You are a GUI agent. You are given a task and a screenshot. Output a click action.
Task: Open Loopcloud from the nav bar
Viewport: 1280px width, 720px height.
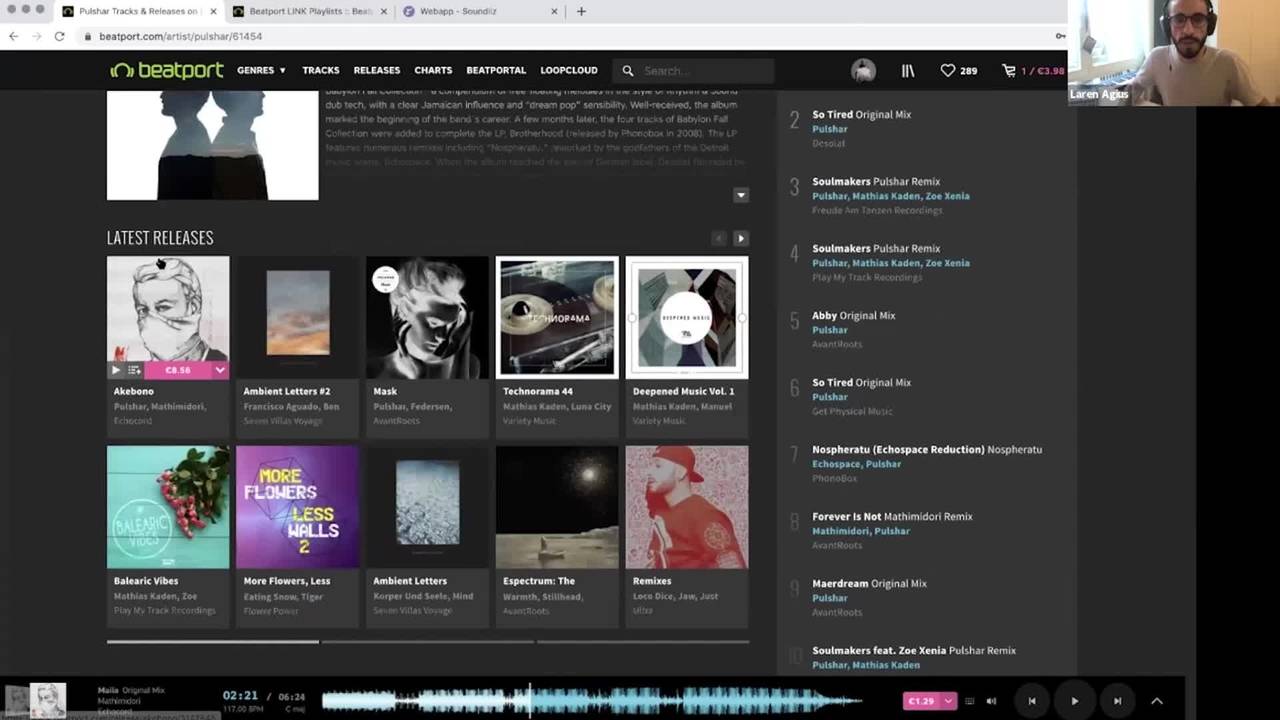[569, 70]
